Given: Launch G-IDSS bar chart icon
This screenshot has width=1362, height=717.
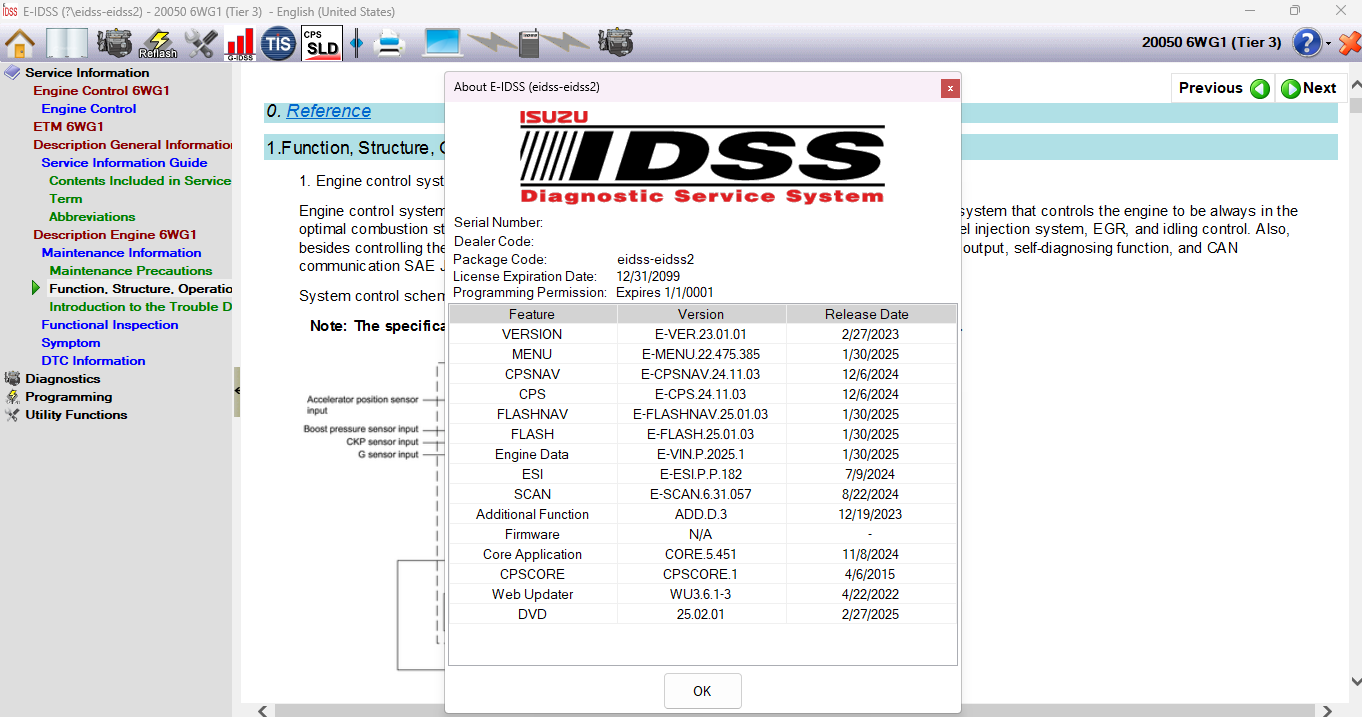Looking at the screenshot, I should (240, 44).
